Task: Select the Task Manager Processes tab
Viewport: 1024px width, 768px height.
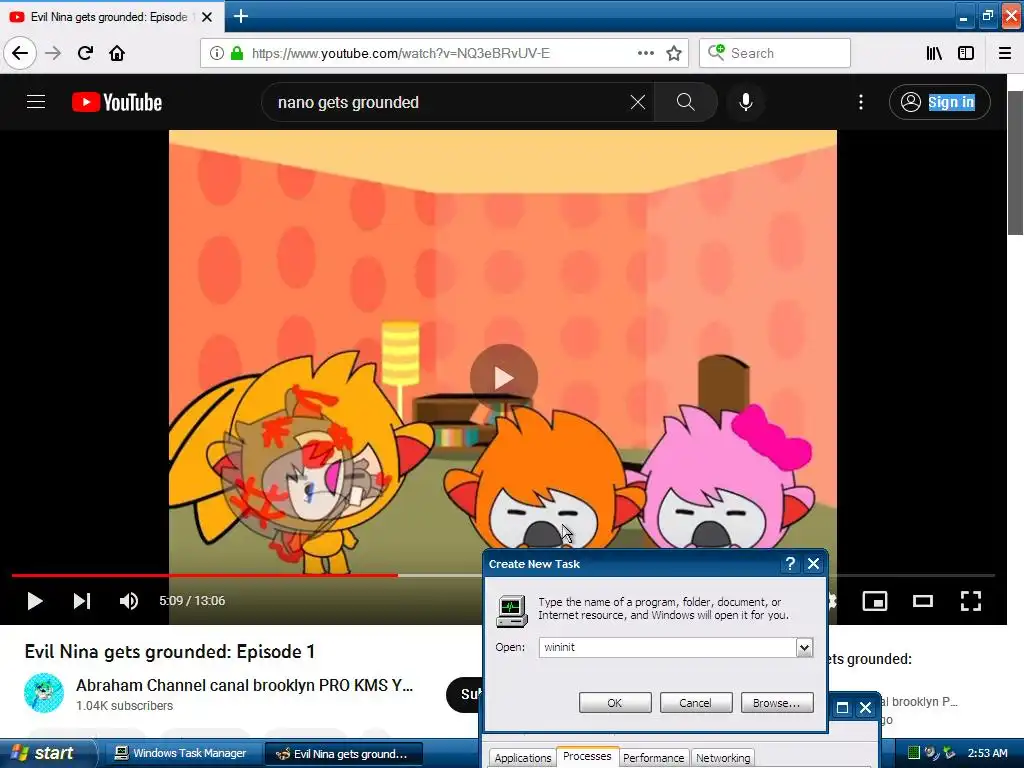Action: point(587,756)
